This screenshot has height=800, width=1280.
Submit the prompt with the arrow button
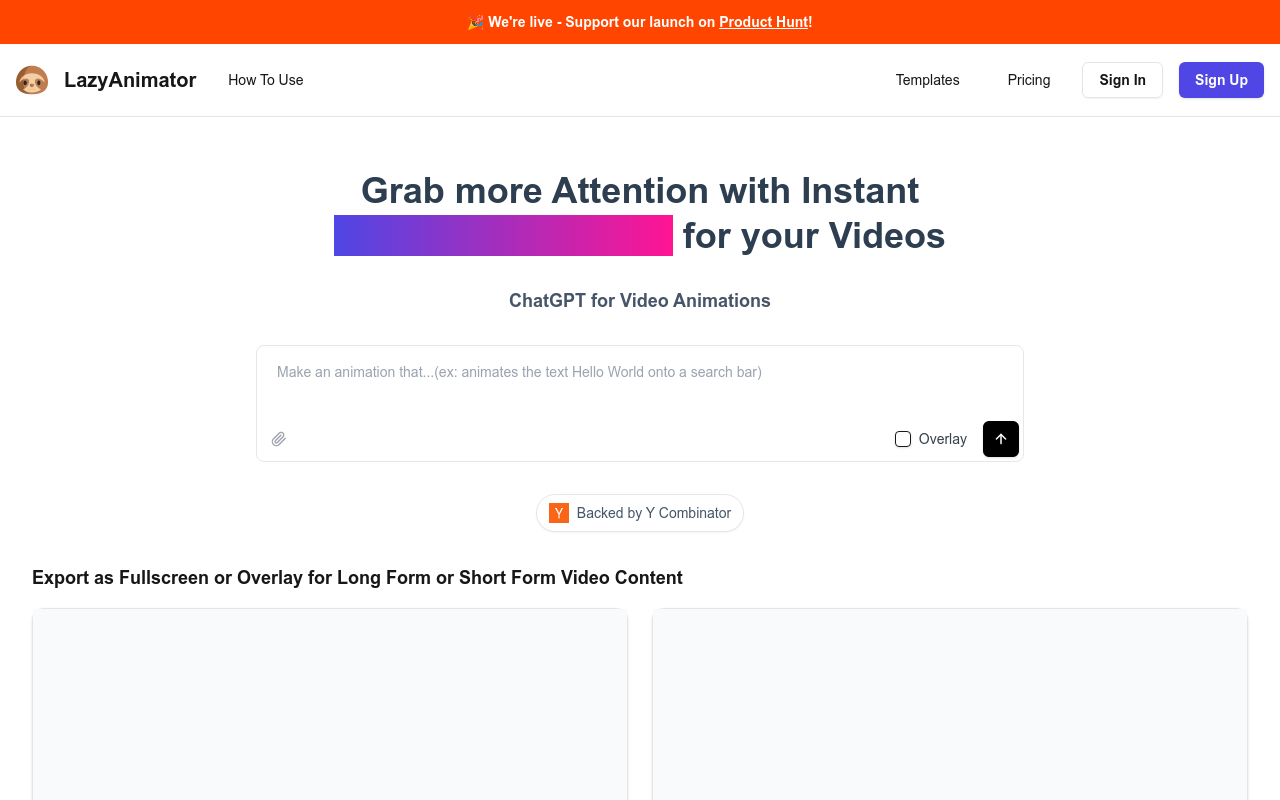coord(1001,439)
